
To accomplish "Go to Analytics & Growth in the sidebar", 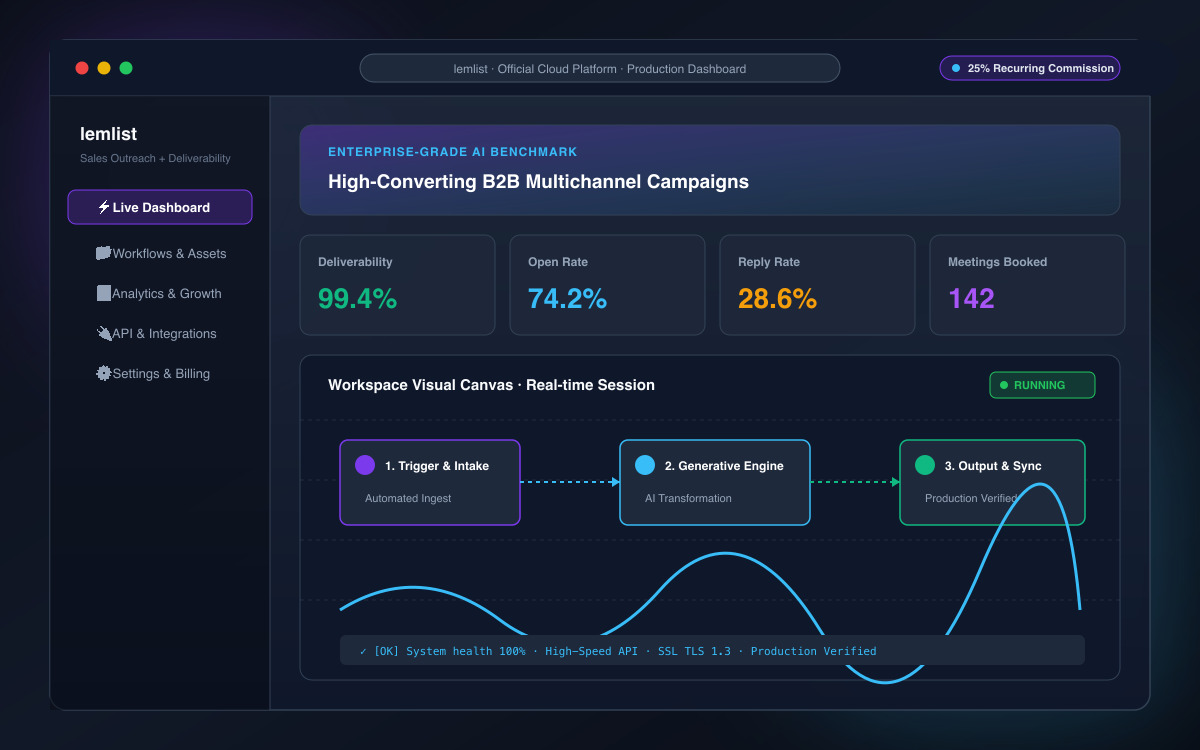I will [160, 293].
